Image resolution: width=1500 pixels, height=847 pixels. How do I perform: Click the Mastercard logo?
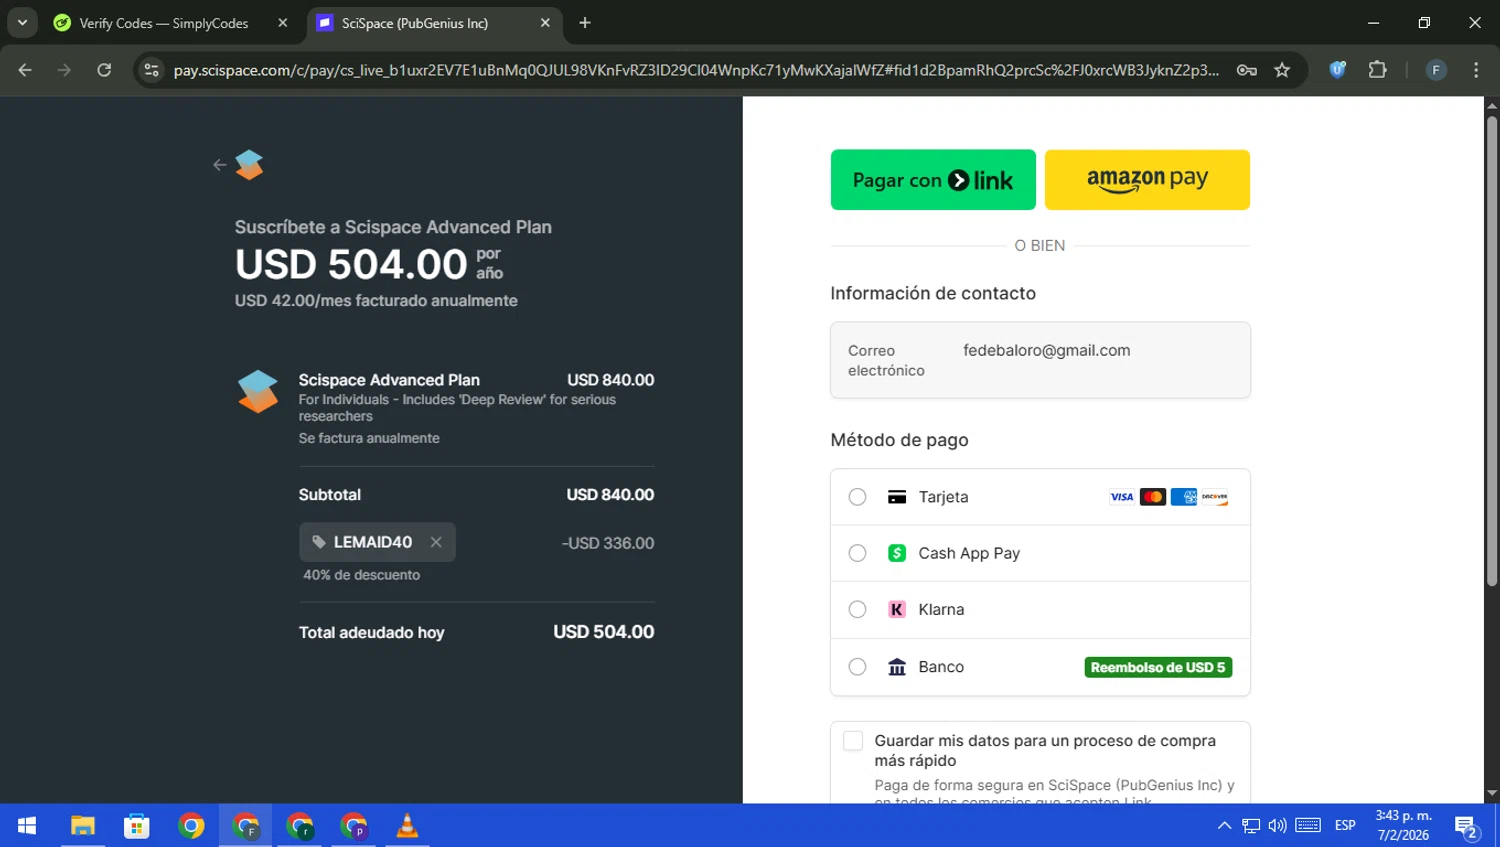(x=1153, y=497)
